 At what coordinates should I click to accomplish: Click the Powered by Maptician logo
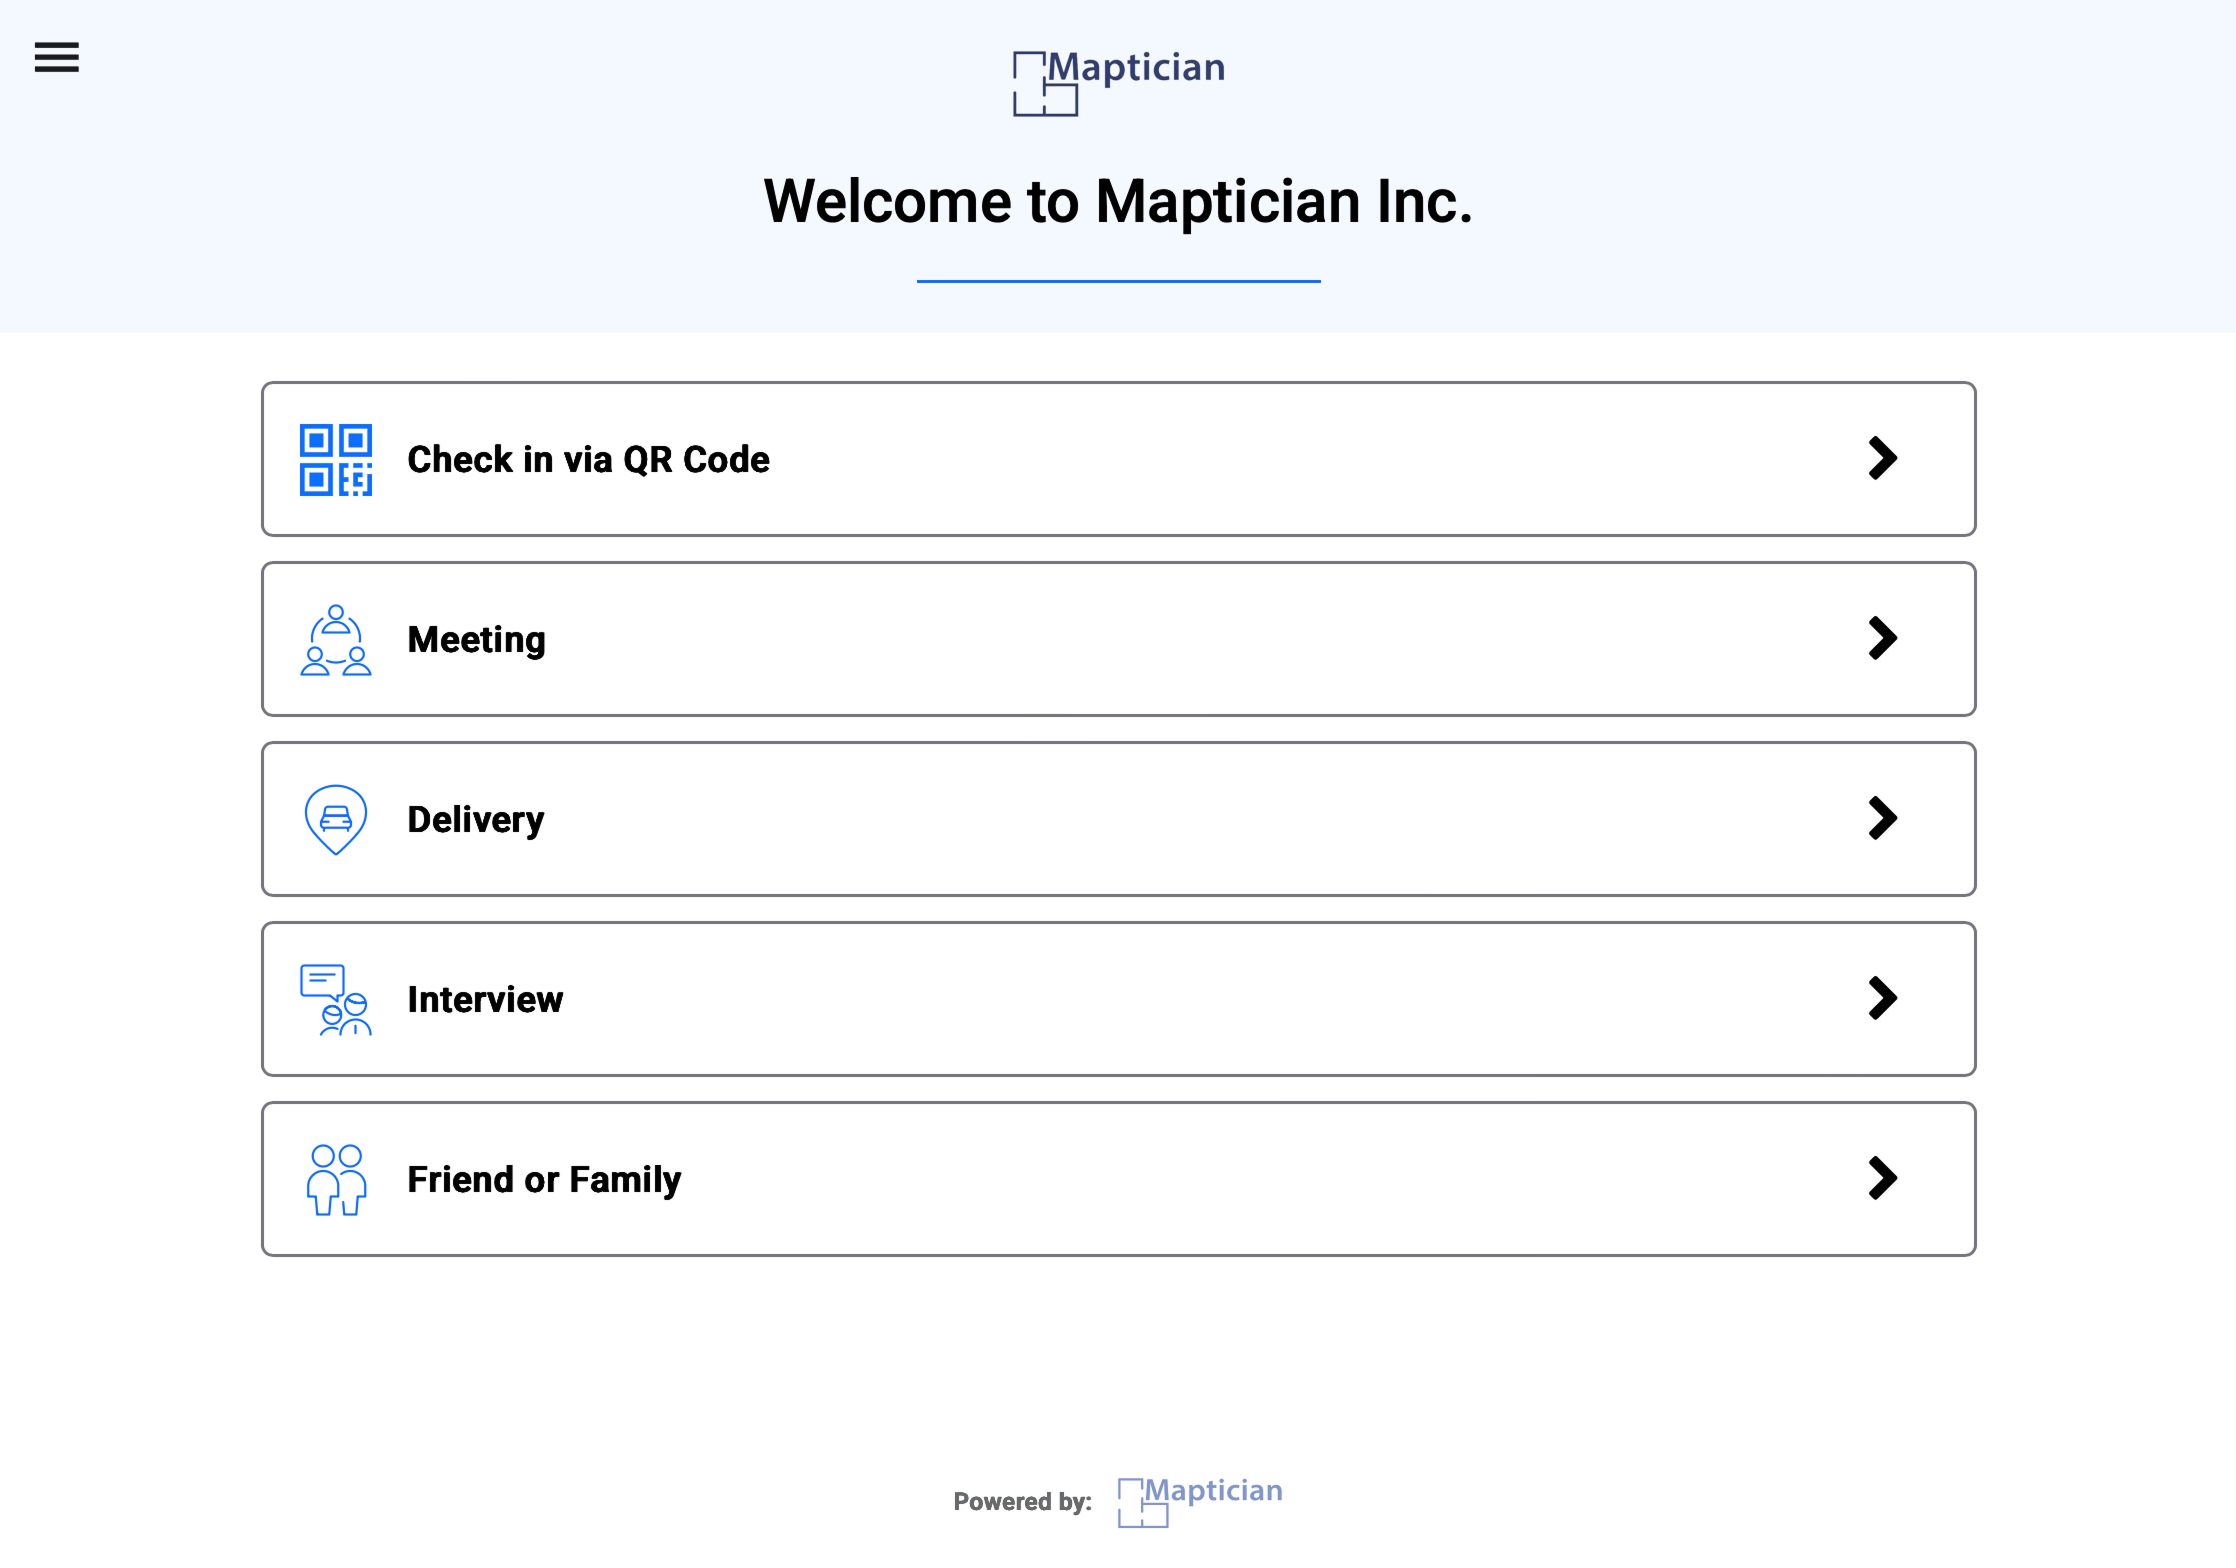1200,1501
